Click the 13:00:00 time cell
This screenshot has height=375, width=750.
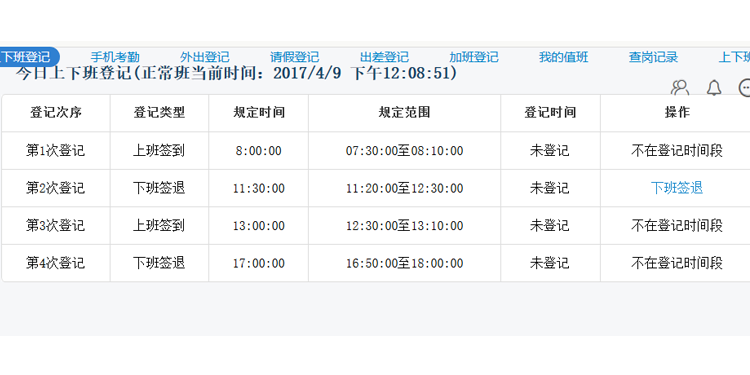[x=259, y=225]
